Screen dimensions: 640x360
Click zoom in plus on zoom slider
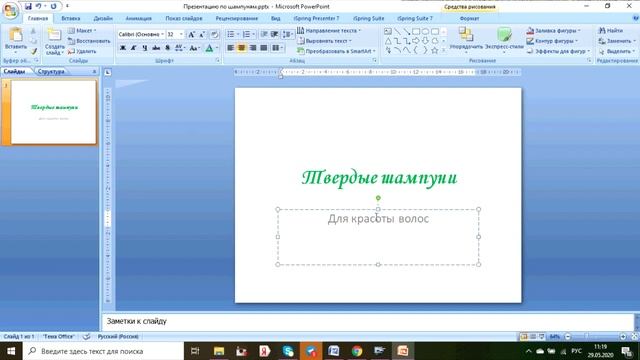pyautogui.click(x=623, y=336)
